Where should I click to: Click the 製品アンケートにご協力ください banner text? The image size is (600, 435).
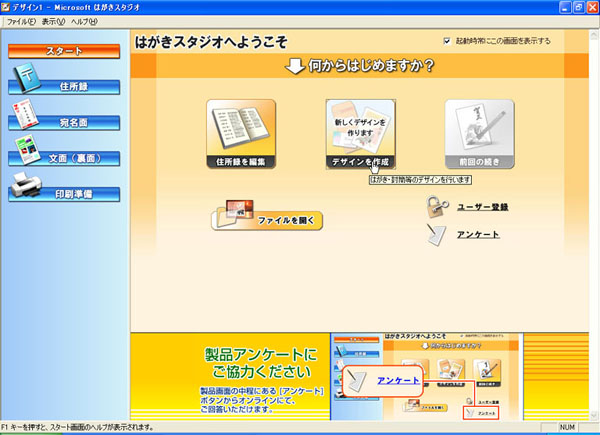coord(261,363)
